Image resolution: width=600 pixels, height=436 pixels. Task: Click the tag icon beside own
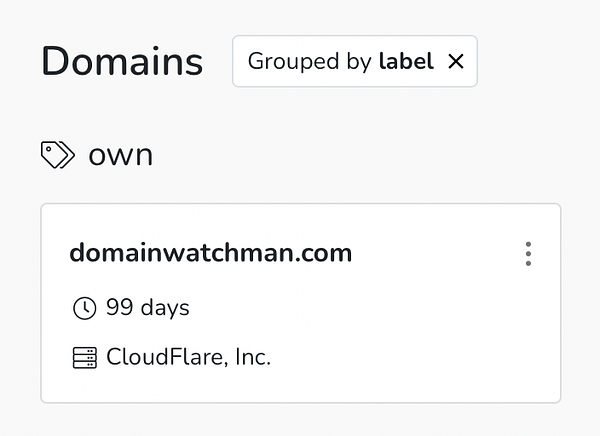pos(58,154)
